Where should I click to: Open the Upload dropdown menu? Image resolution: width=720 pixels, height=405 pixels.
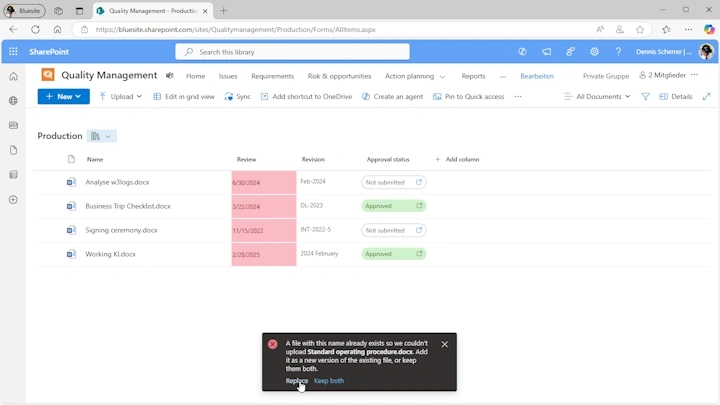(x=120, y=96)
